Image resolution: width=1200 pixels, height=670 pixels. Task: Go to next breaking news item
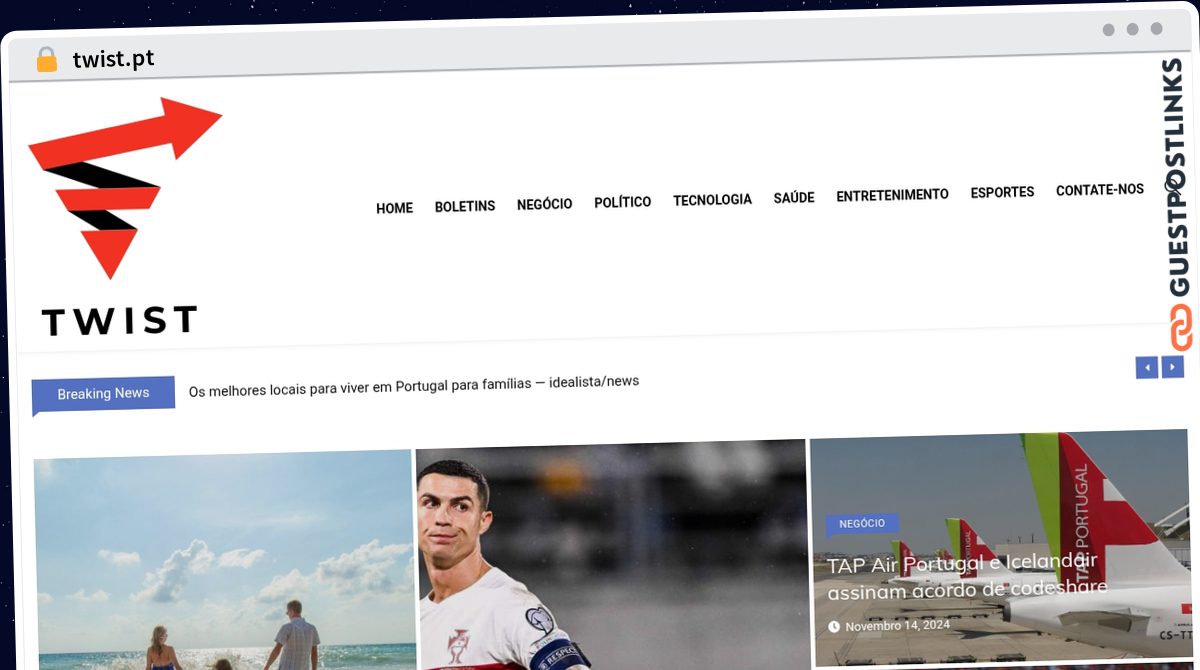point(1172,367)
